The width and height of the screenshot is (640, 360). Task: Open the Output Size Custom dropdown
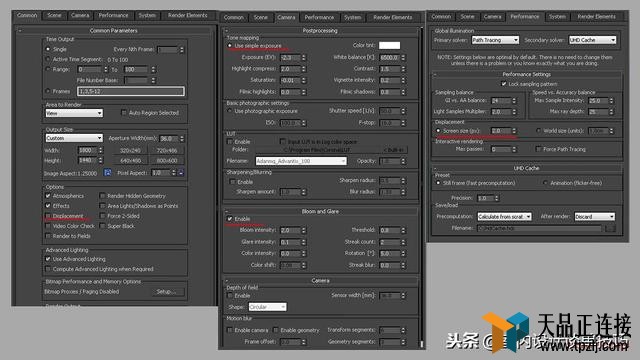[x=74, y=138]
